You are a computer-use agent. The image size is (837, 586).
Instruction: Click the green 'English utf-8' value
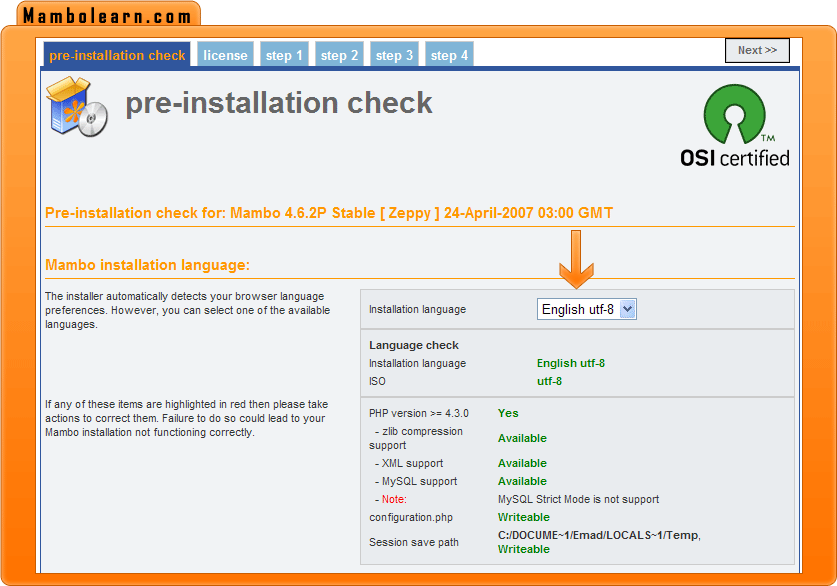pos(571,363)
